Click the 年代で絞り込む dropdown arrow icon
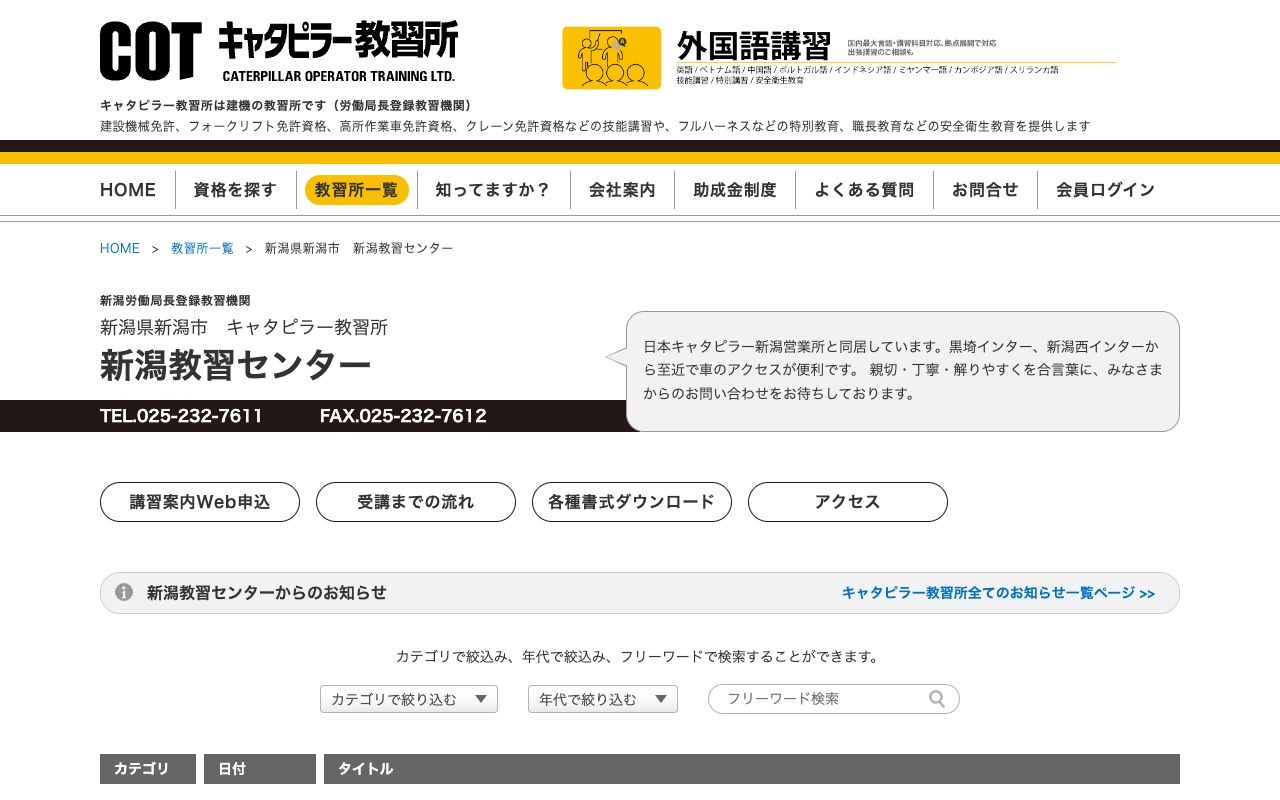Viewport: 1280px width, 800px height. (x=661, y=699)
